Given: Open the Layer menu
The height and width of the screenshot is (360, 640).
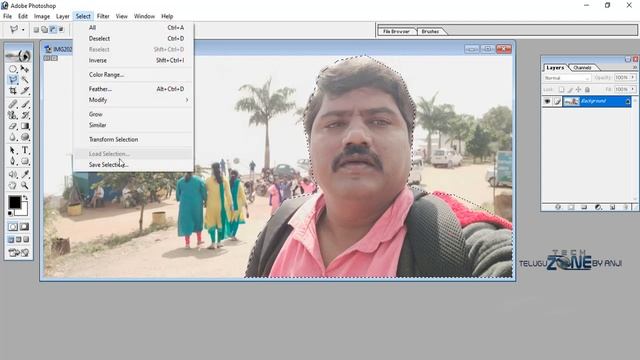Looking at the screenshot, I should point(62,16).
